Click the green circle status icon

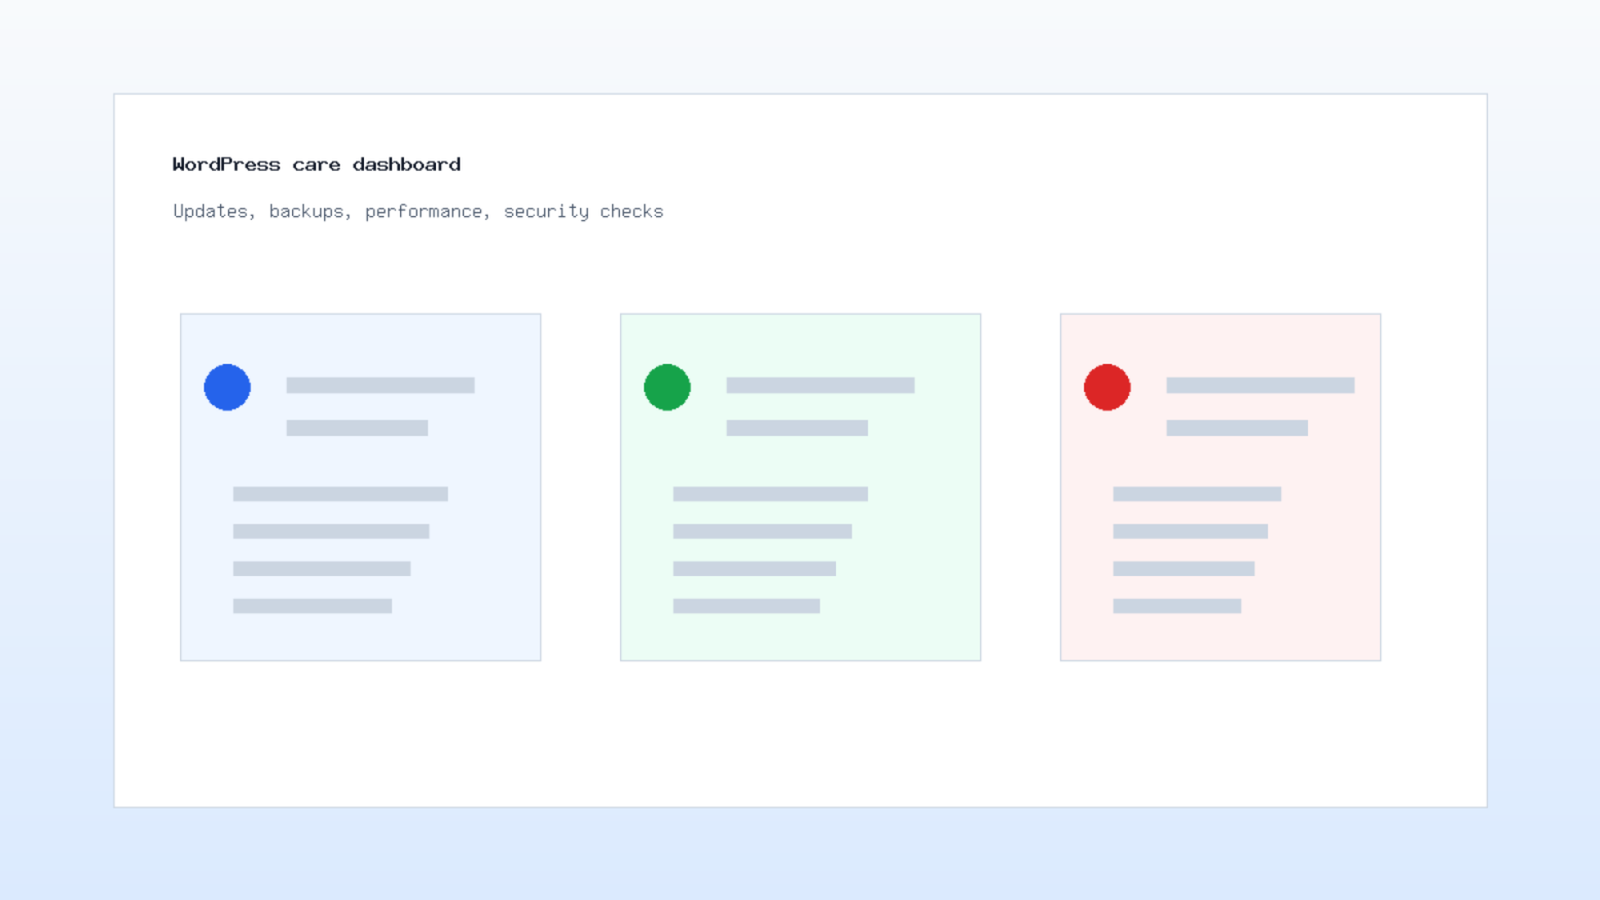click(667, 387)
